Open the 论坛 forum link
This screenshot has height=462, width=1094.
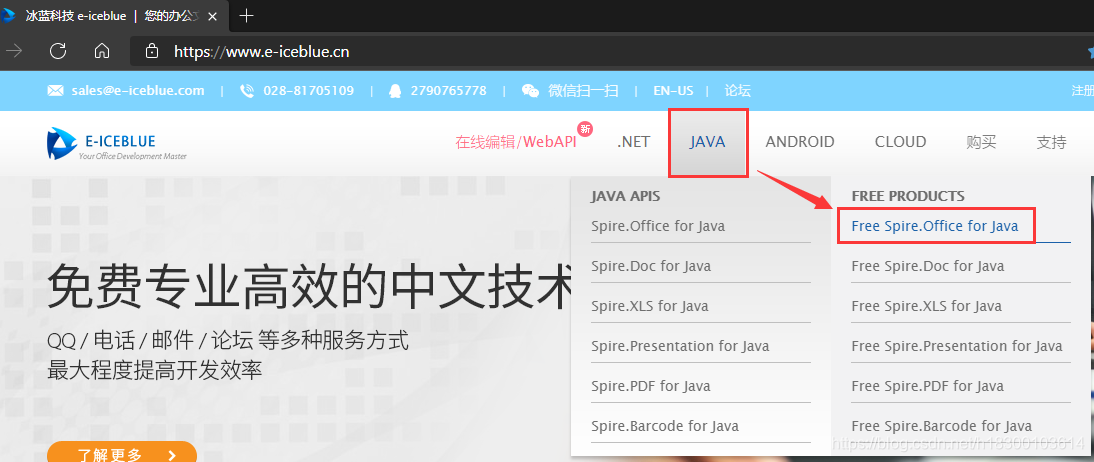pos(737,91)
